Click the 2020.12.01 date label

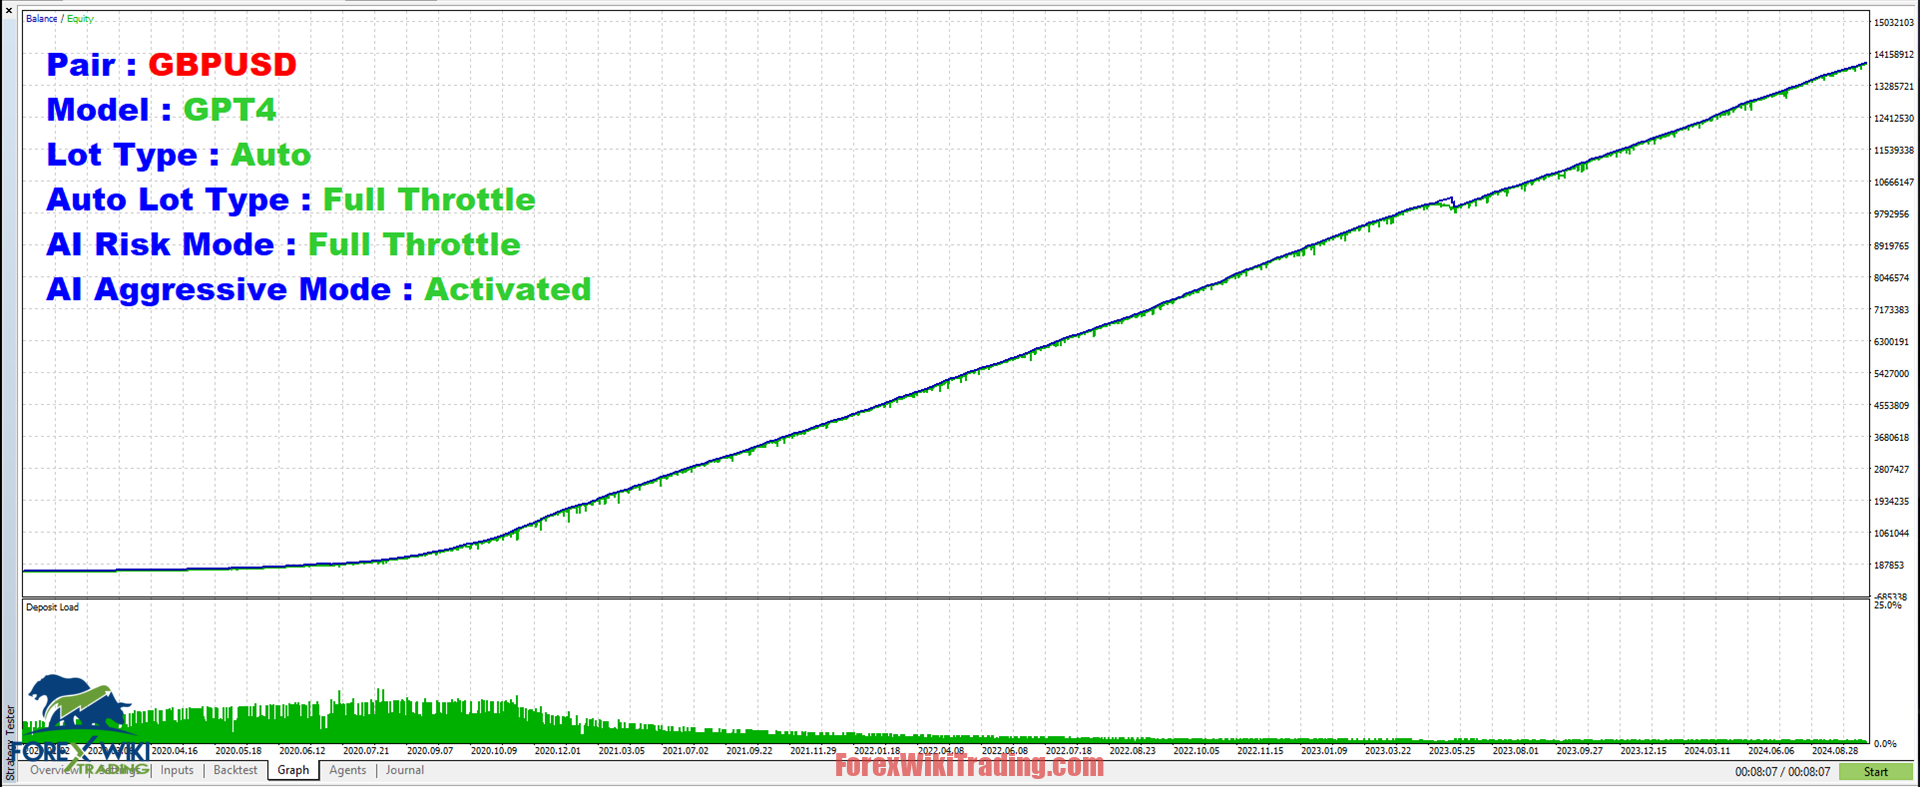point(558,751)
